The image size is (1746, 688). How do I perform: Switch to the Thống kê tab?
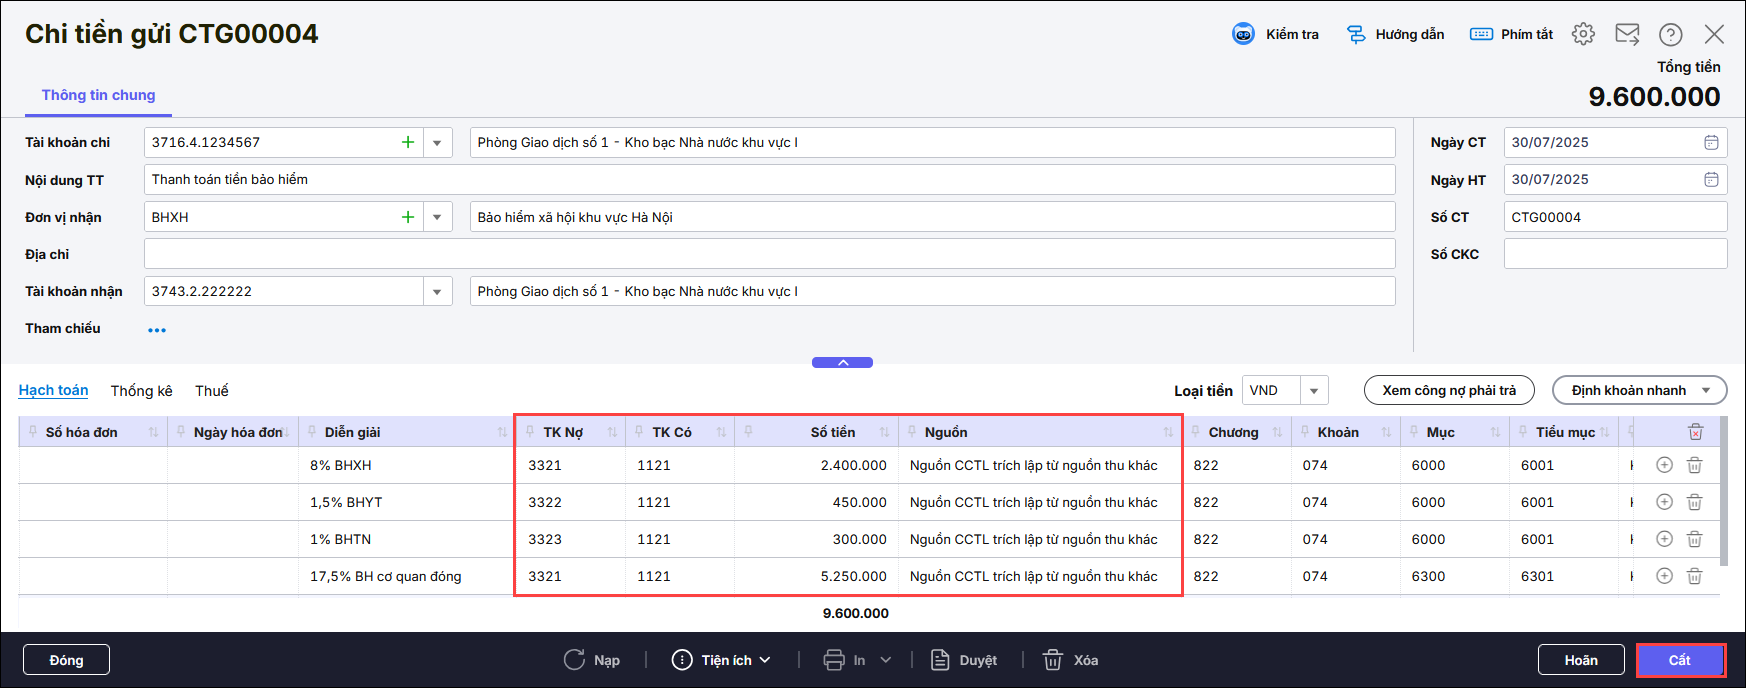click(141, 391)
